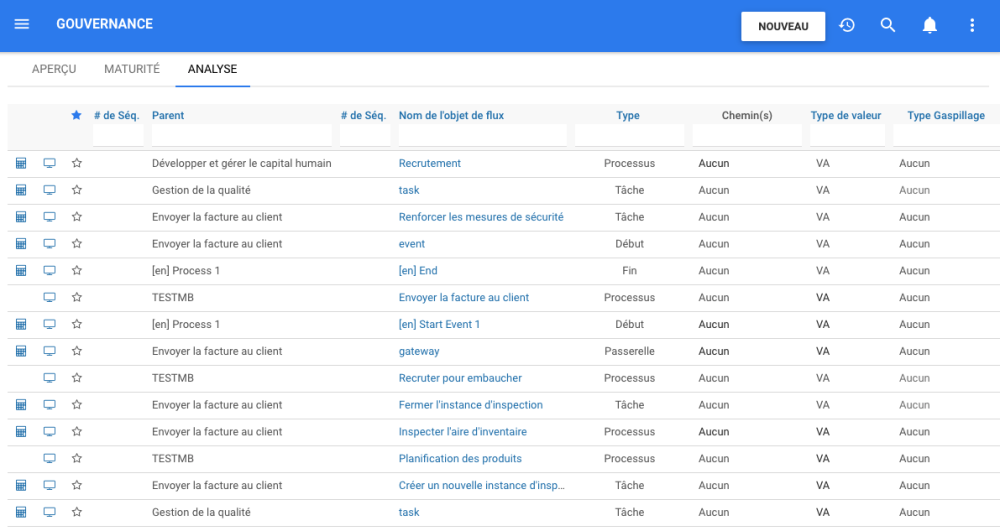Open the notifications bell
Viewport: 1000px width, 531px height.
pyautogui.click(x=930, y=25)
